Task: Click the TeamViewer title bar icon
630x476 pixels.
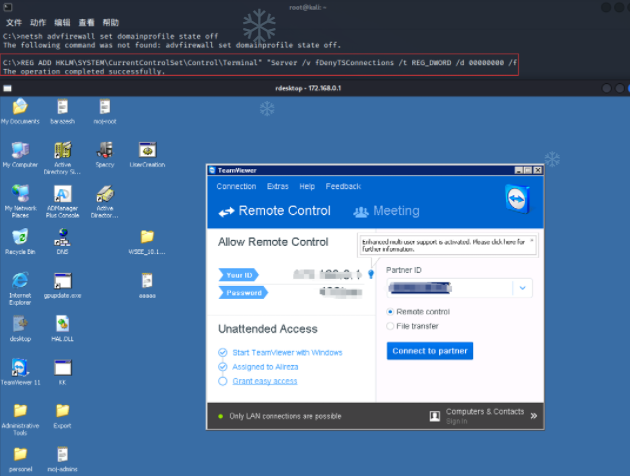Action: pos(212,170)
